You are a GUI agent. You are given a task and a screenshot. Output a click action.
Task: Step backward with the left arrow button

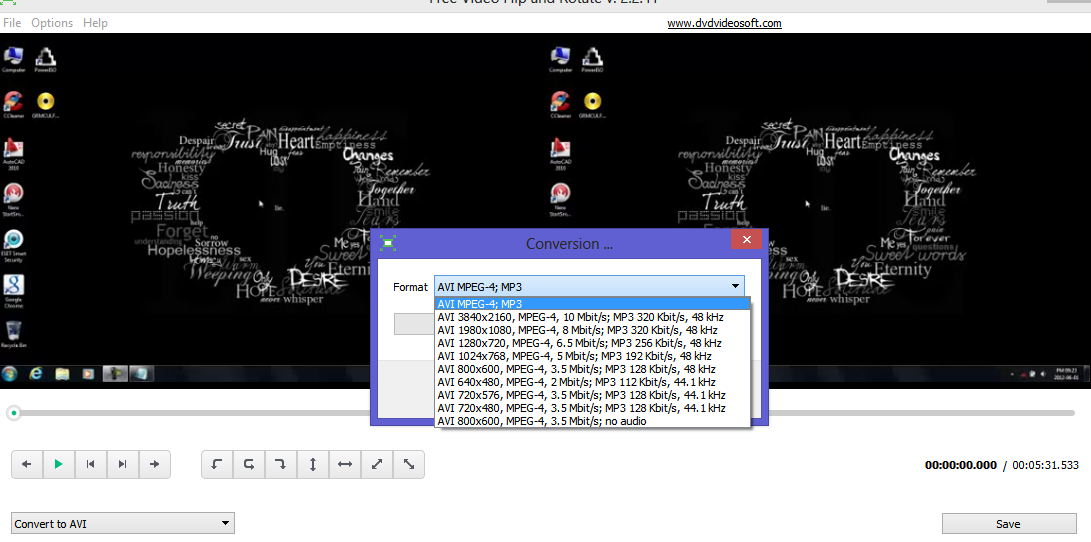(x=27, y=465)
